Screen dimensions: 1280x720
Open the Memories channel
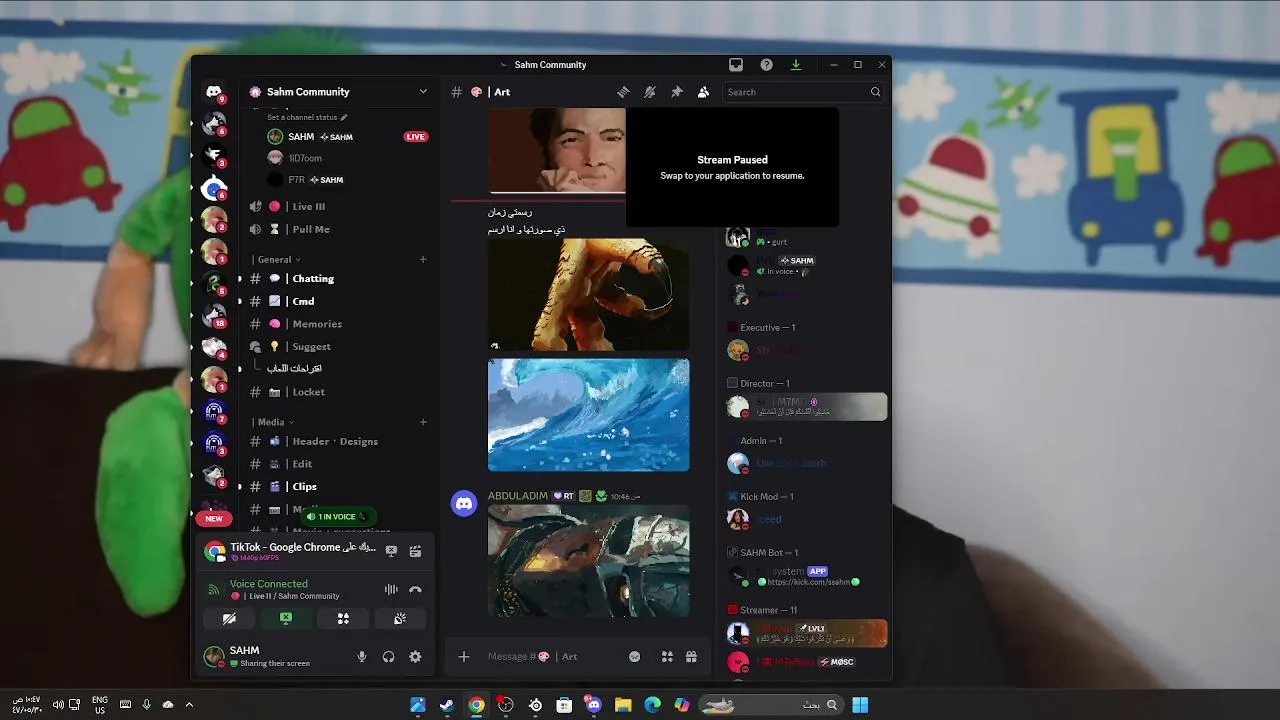339,324
